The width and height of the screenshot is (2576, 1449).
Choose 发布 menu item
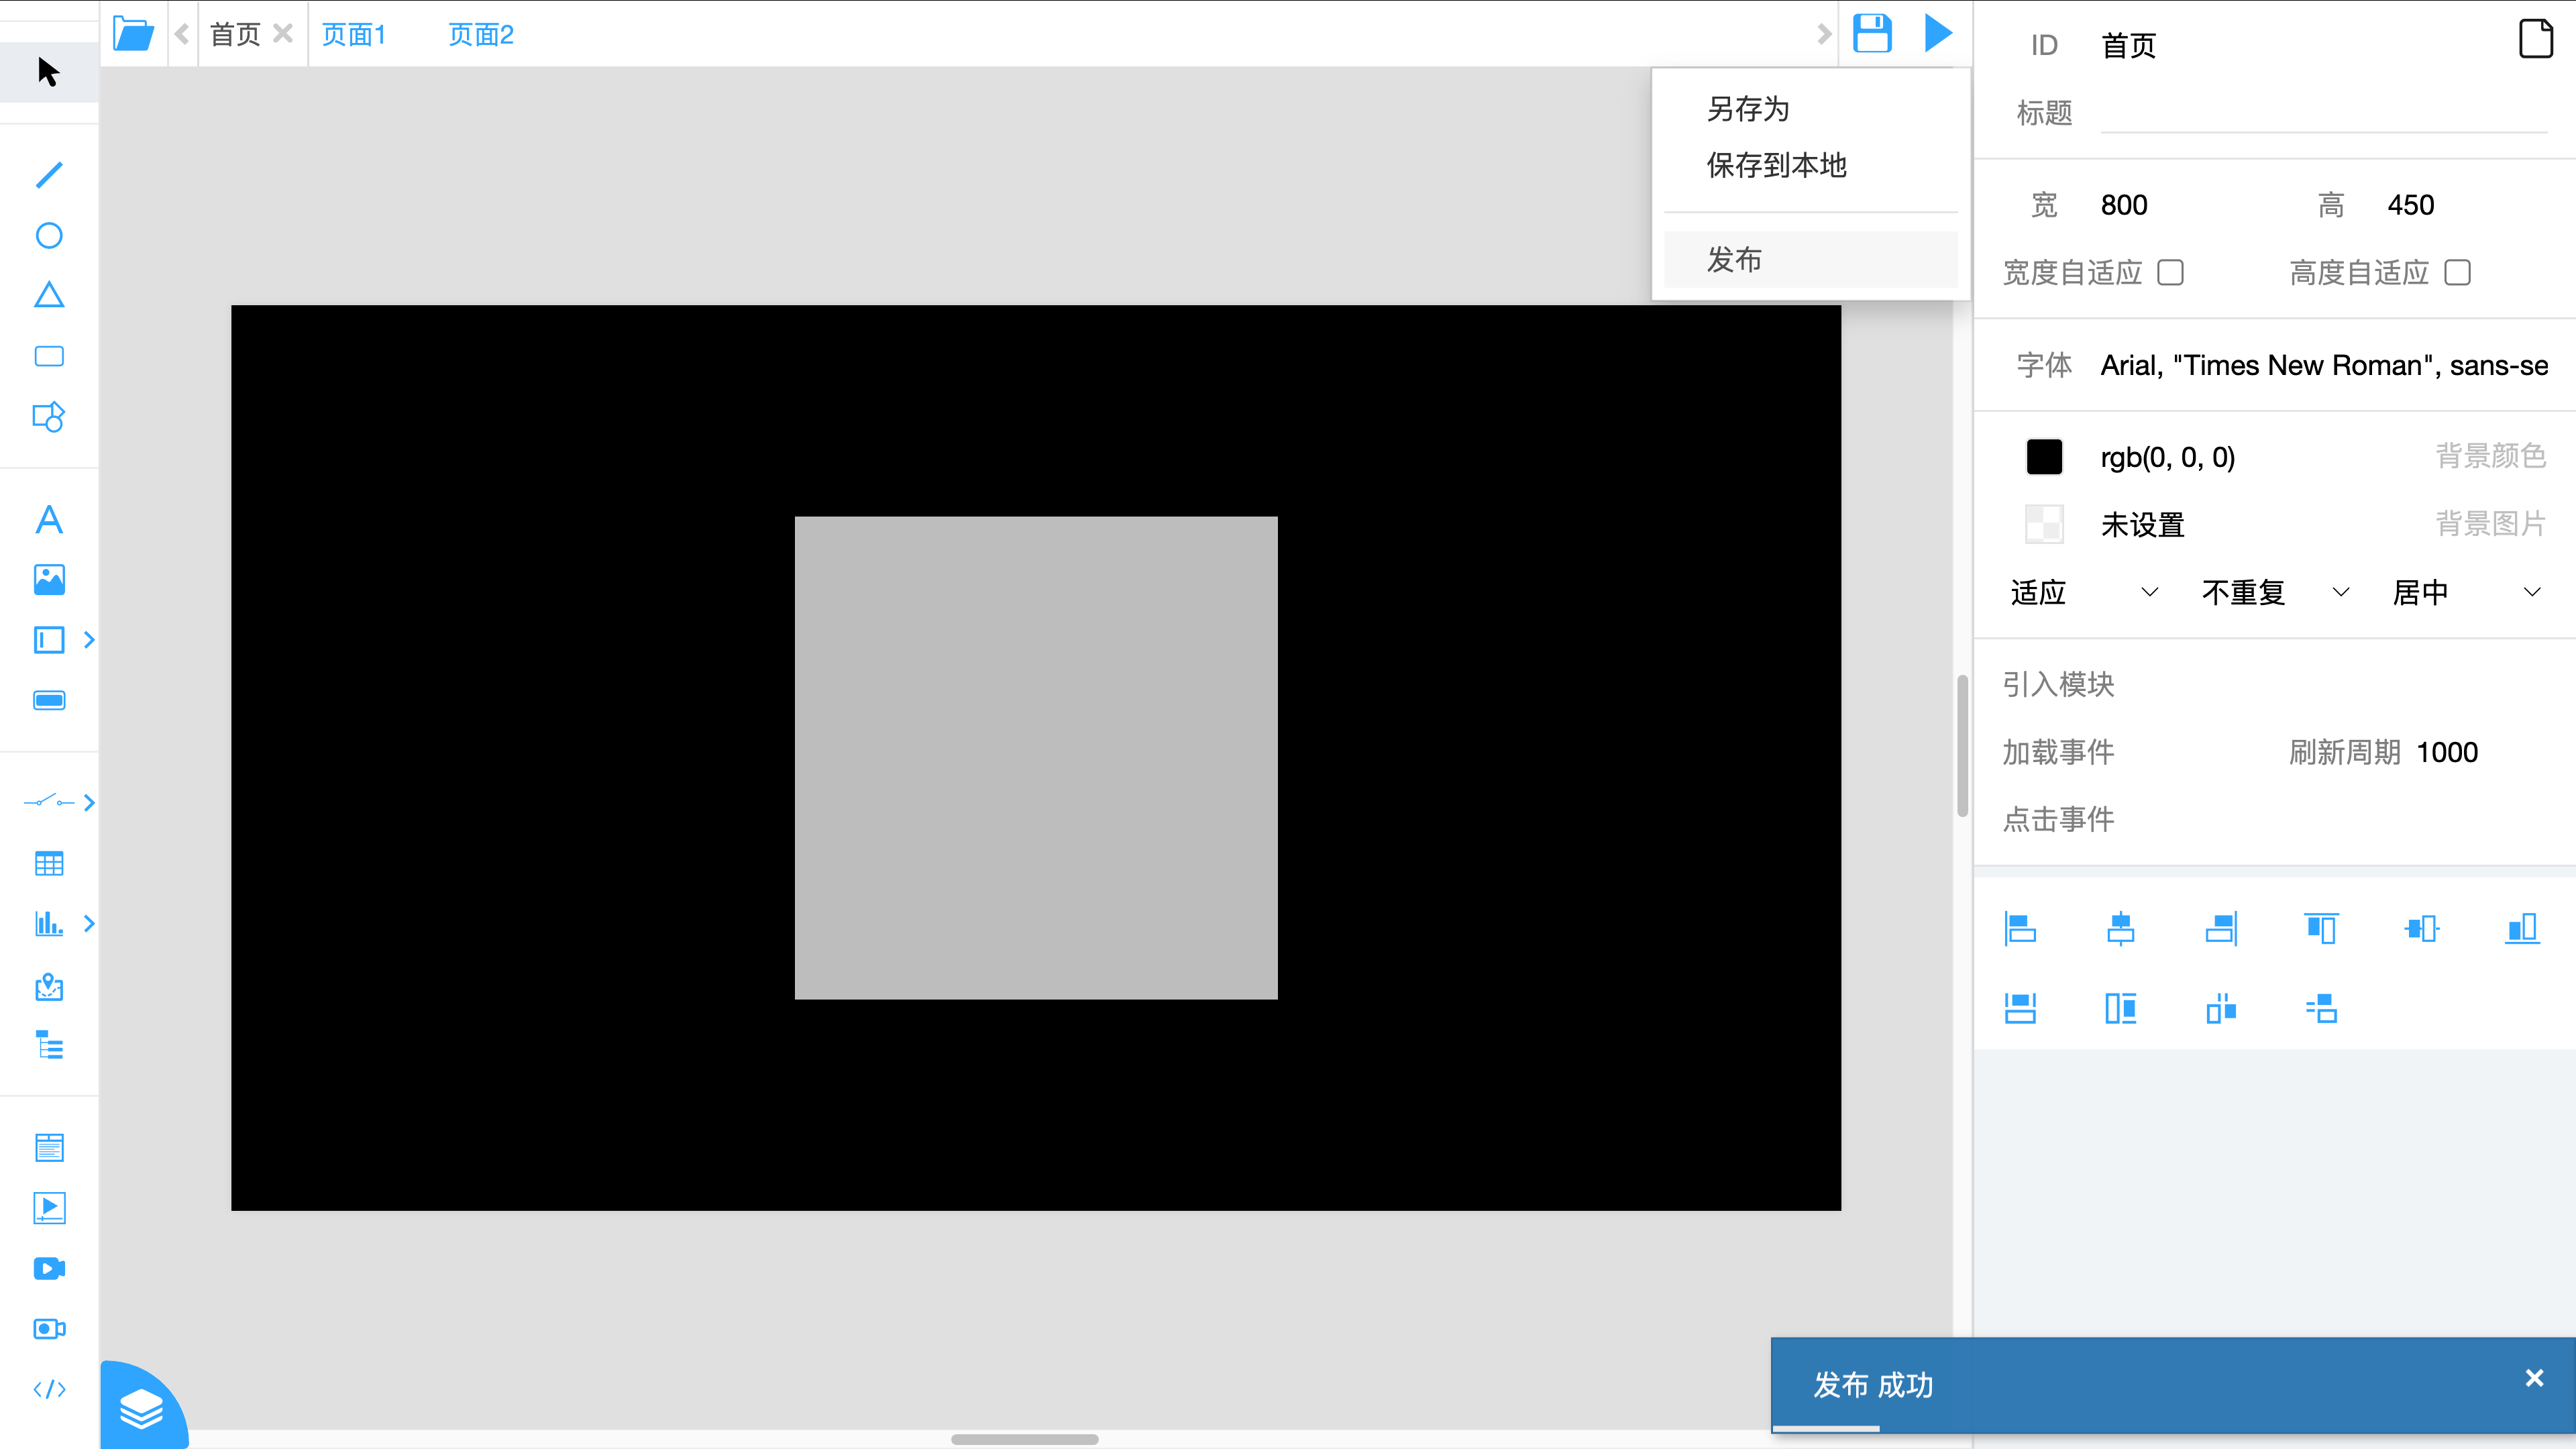point(1810,260)
